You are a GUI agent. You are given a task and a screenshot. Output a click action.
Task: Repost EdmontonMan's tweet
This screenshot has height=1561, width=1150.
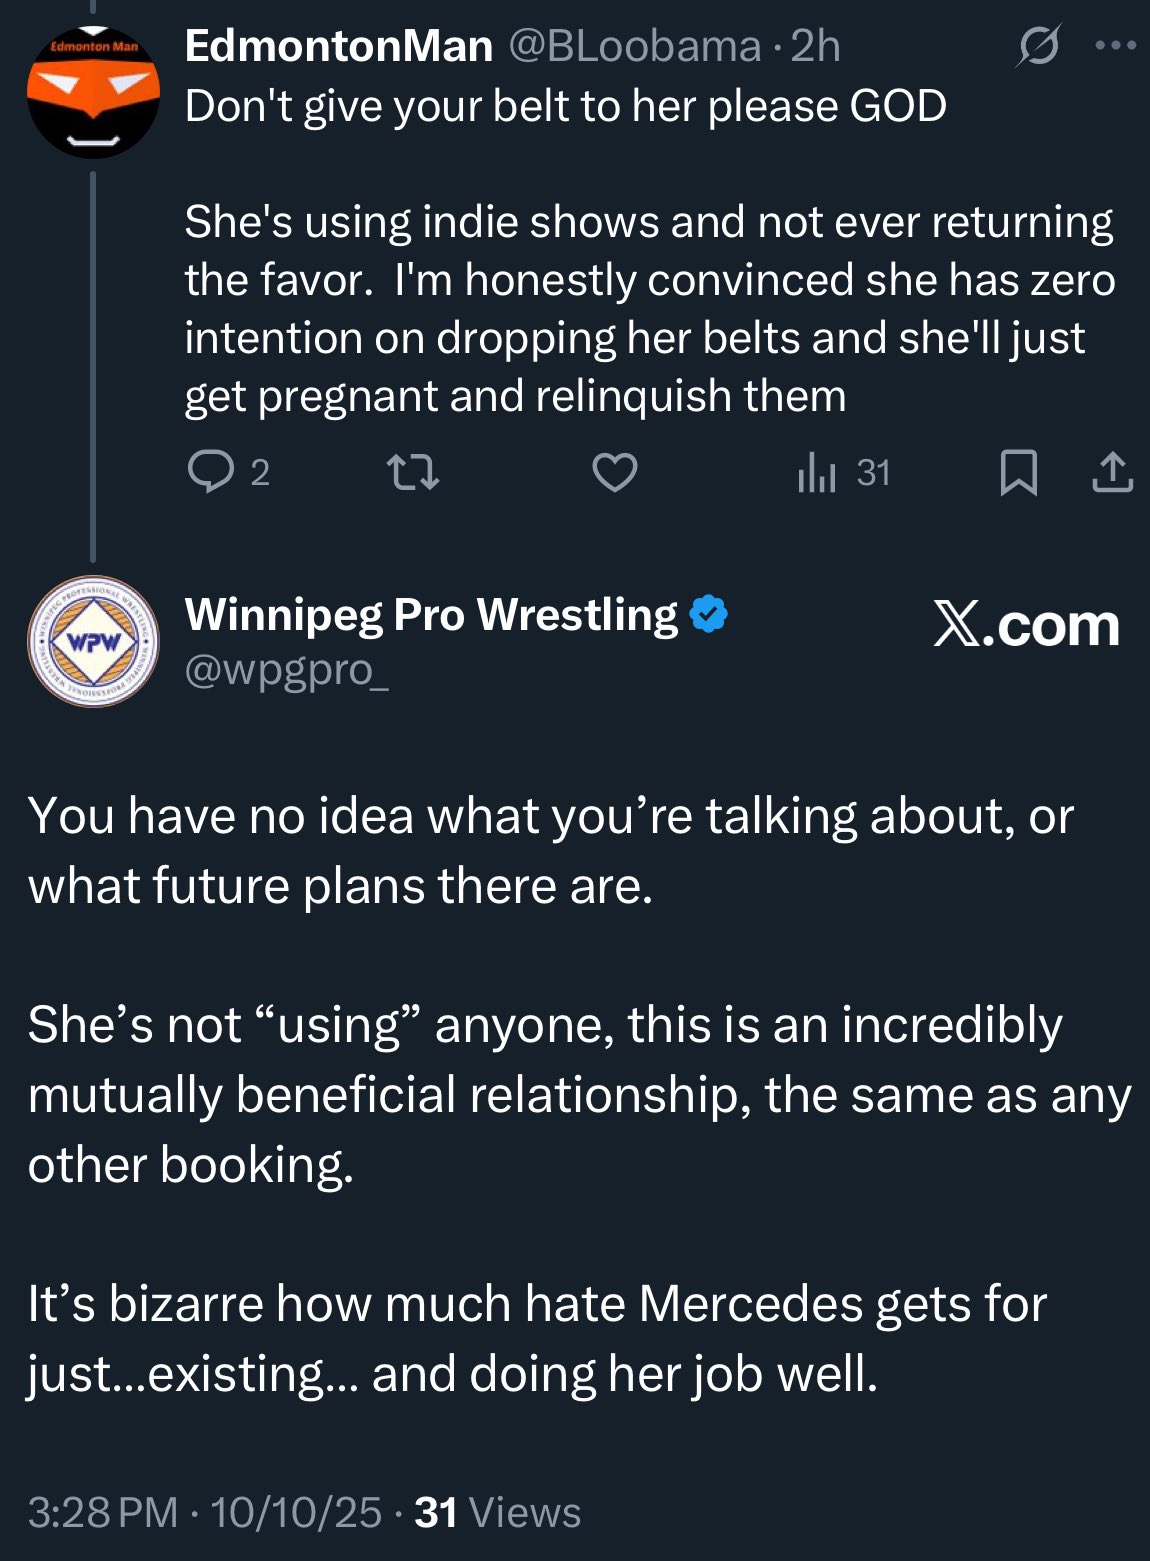point(413,472)
